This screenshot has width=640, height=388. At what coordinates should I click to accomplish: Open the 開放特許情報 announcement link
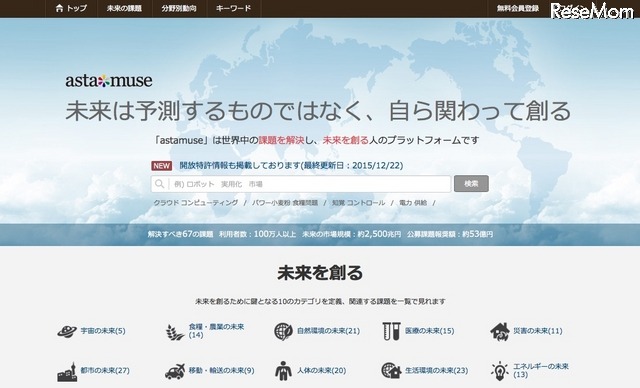click(x=291, y=166)
